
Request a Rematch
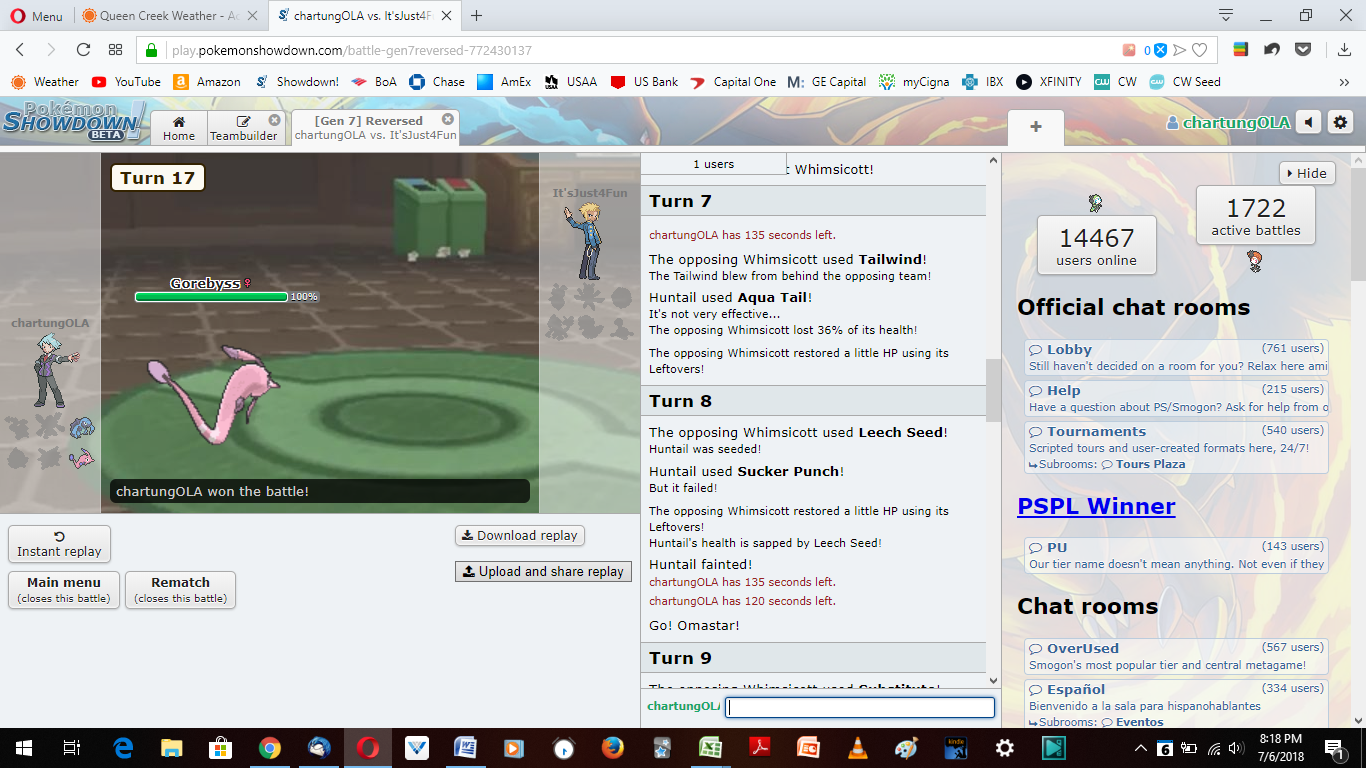(x=180, y=590)
